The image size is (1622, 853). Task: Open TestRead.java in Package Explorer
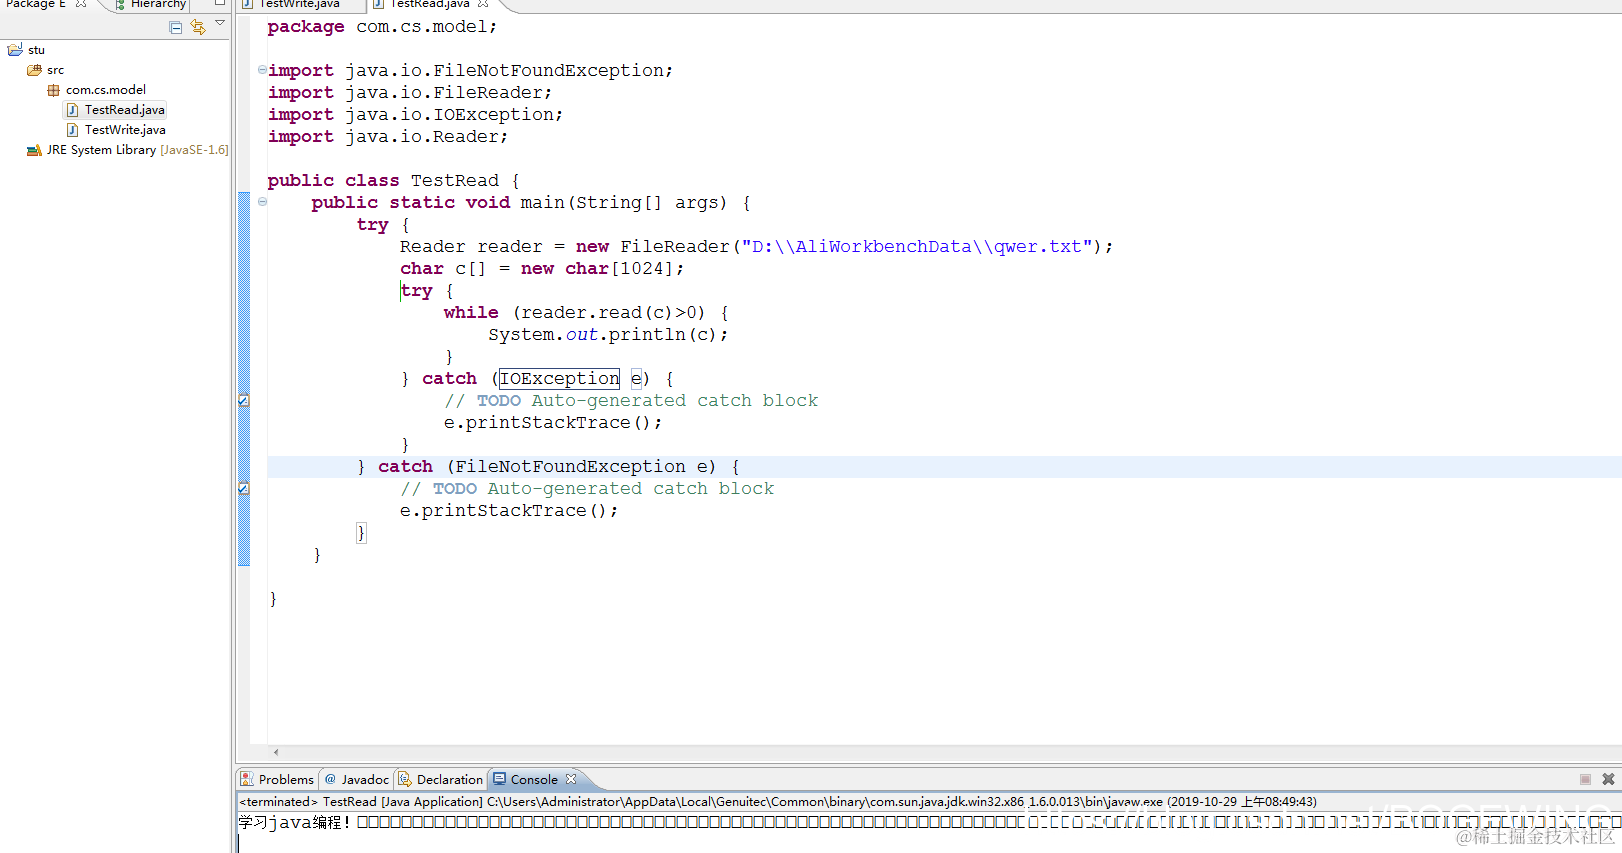coord(115,110)
